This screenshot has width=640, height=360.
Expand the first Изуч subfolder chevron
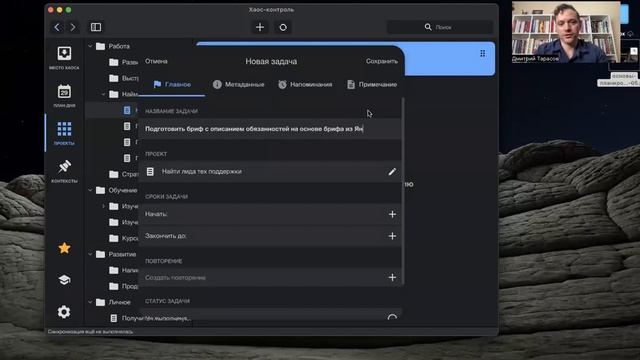pos(103,207)
